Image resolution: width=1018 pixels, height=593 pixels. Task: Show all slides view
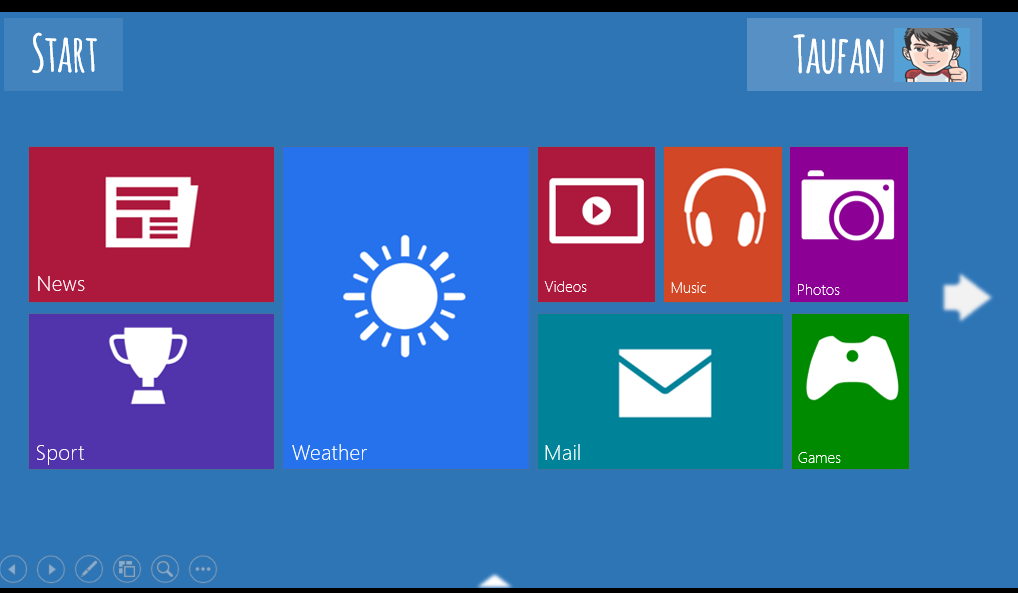127,570
